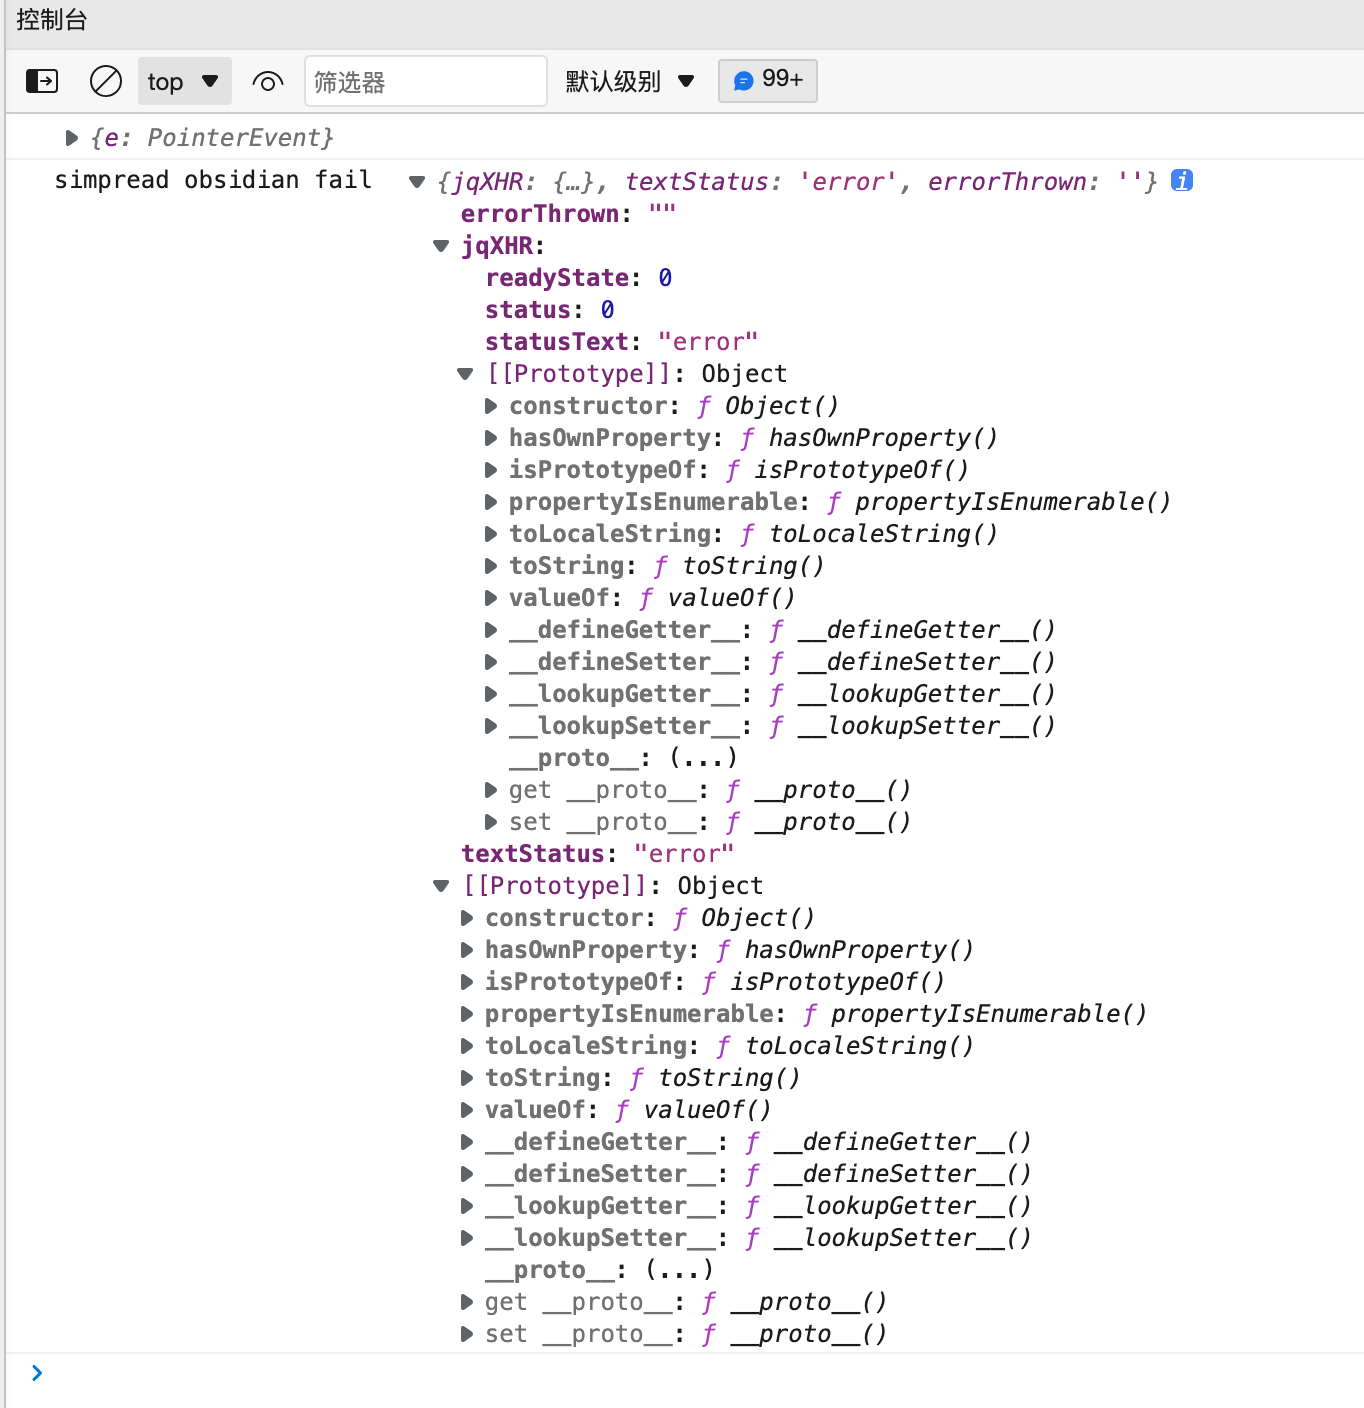Expand the set __proto__ accessor entry

pyautogui.click(x=490, y=822)
